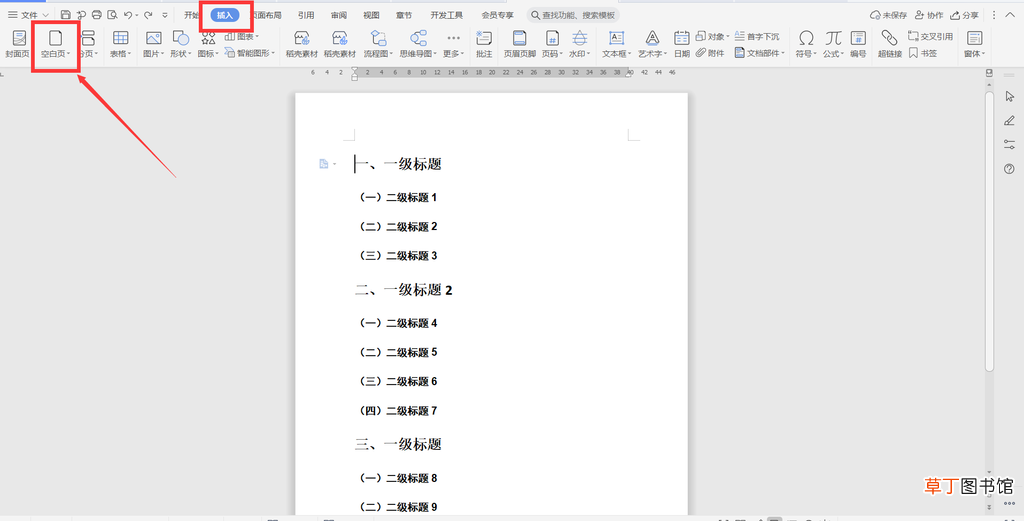Insert the date with 日期
The image size is (1024, 521).
(682, 44)
